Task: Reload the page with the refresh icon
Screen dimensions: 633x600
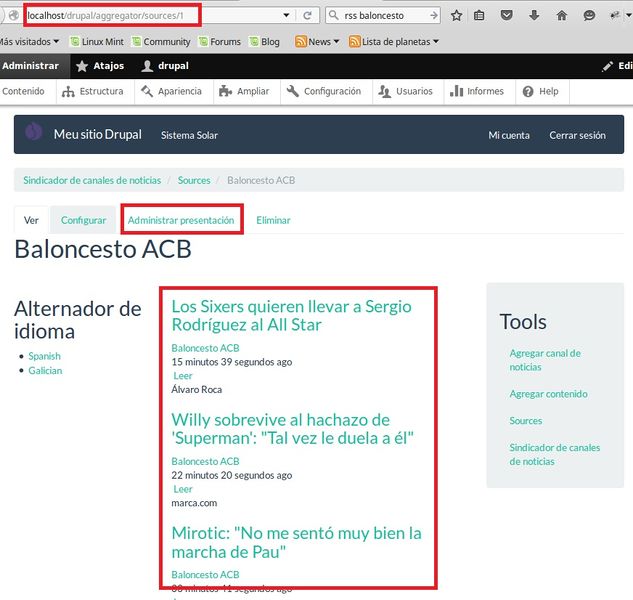Action: (x=308, y=15)
